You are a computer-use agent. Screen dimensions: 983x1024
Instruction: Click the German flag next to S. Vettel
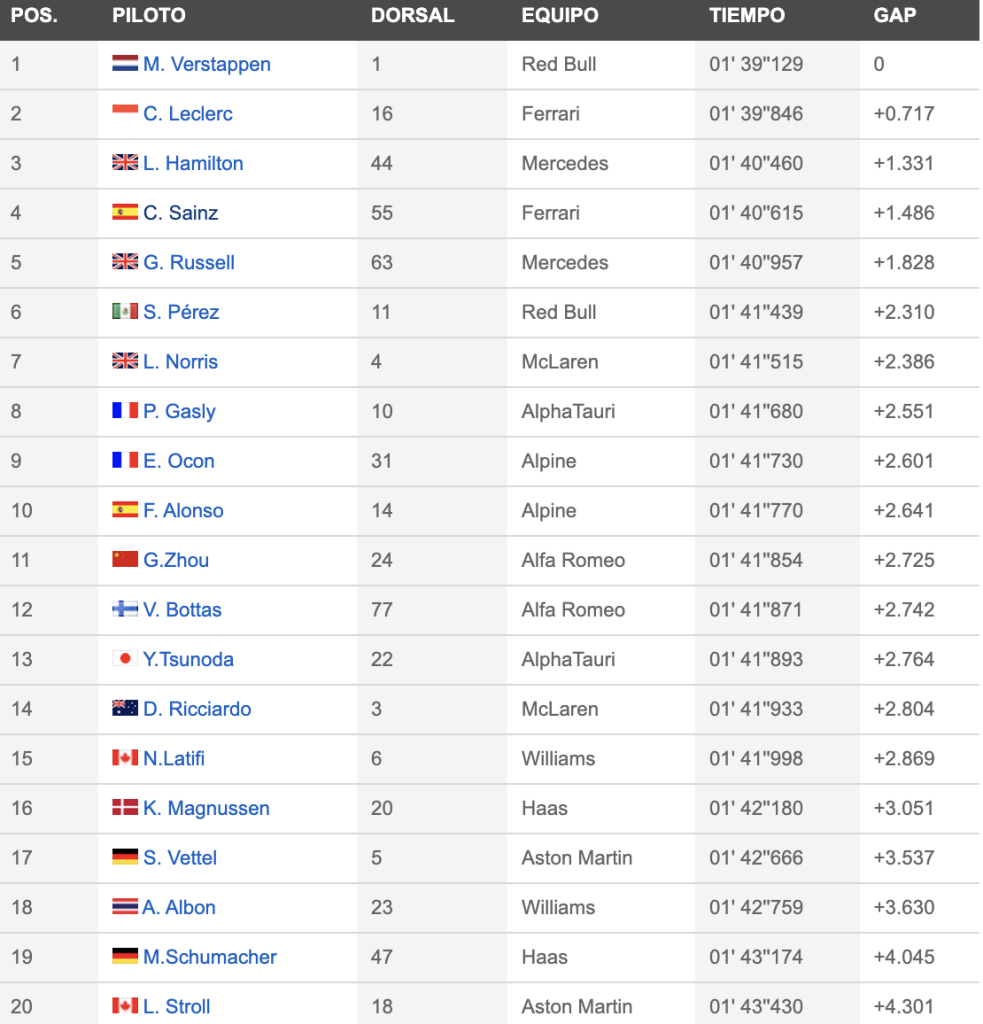tap(125, 856)
